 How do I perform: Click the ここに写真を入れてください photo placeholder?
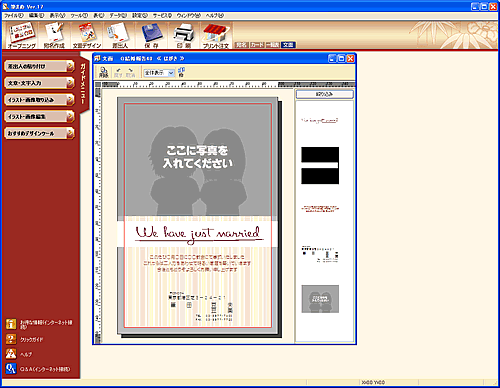click(198, 157)
